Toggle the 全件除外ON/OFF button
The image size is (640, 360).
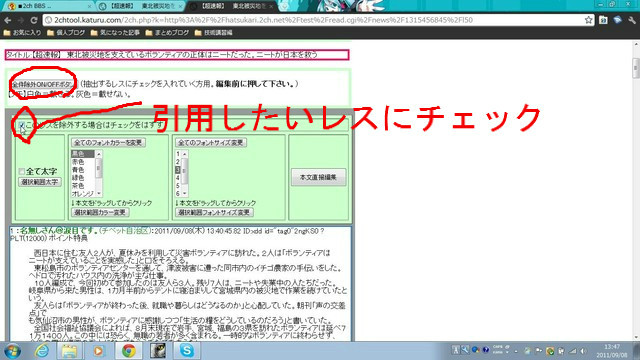point(43,84)
